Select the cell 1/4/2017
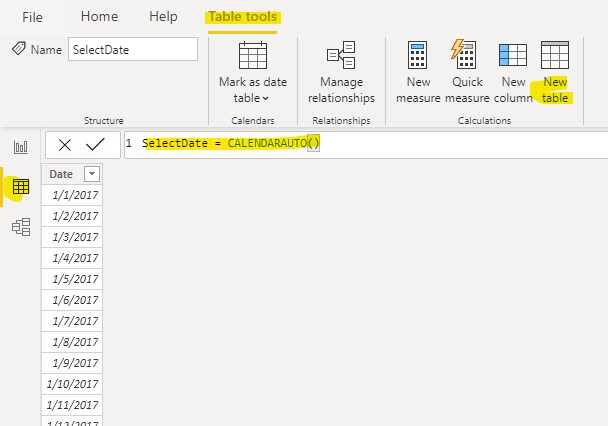This screenshot has width=608, height=426. (x=72, y=258)
